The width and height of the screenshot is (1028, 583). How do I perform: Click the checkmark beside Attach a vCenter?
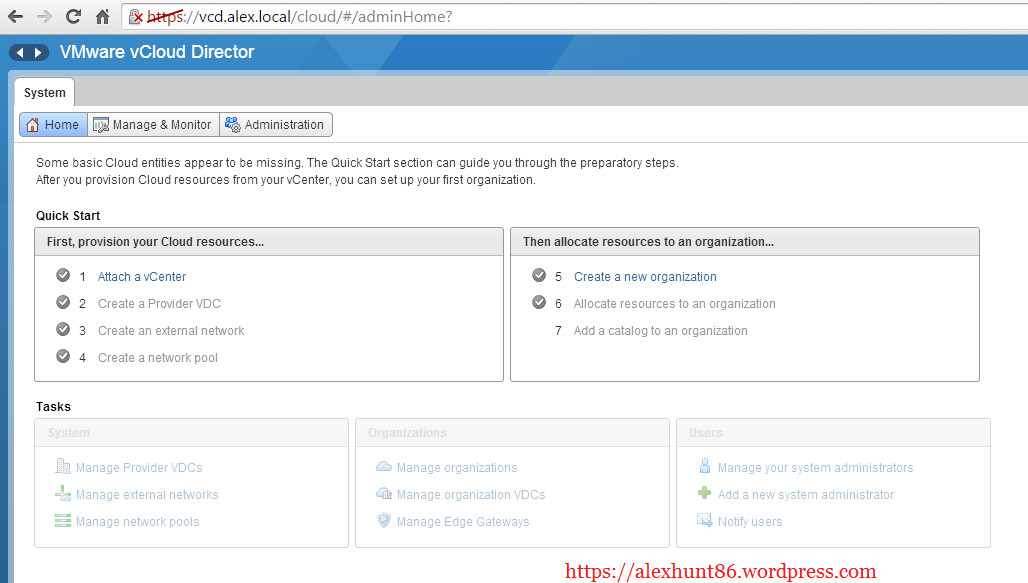coord(63,275)
